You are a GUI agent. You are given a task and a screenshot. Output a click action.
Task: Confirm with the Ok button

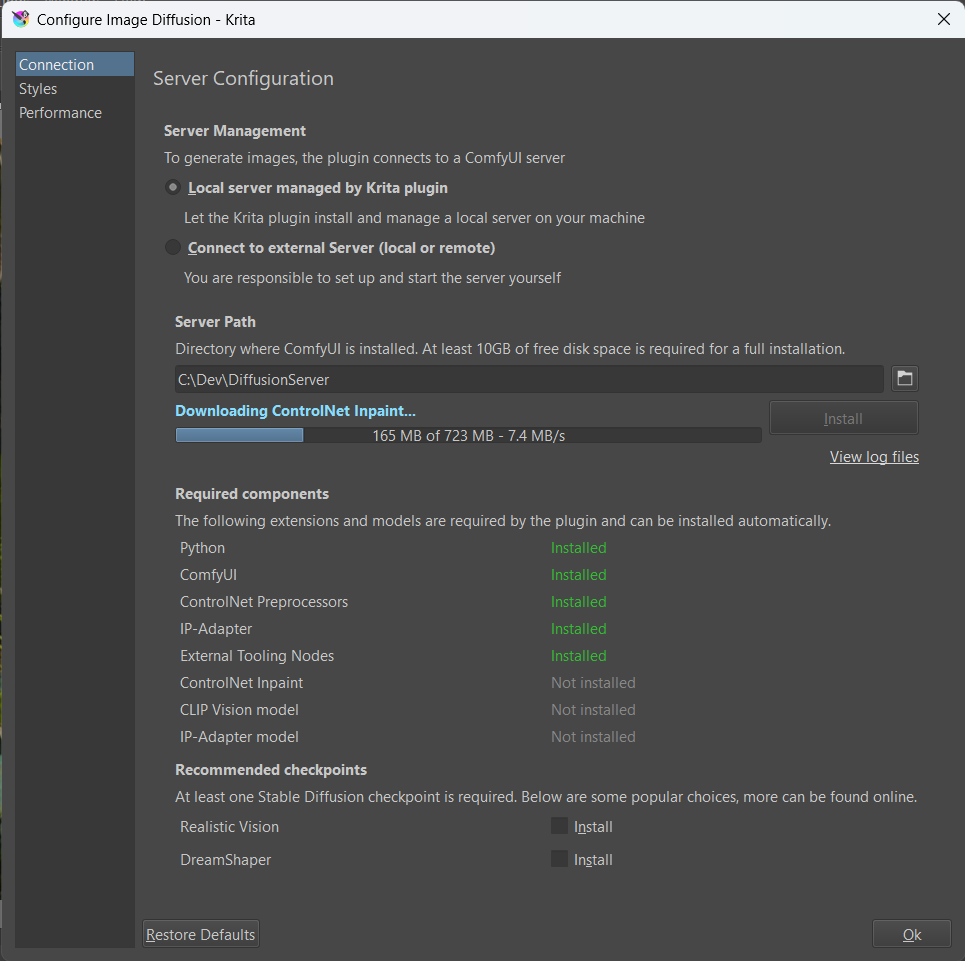tap(911, 934)
